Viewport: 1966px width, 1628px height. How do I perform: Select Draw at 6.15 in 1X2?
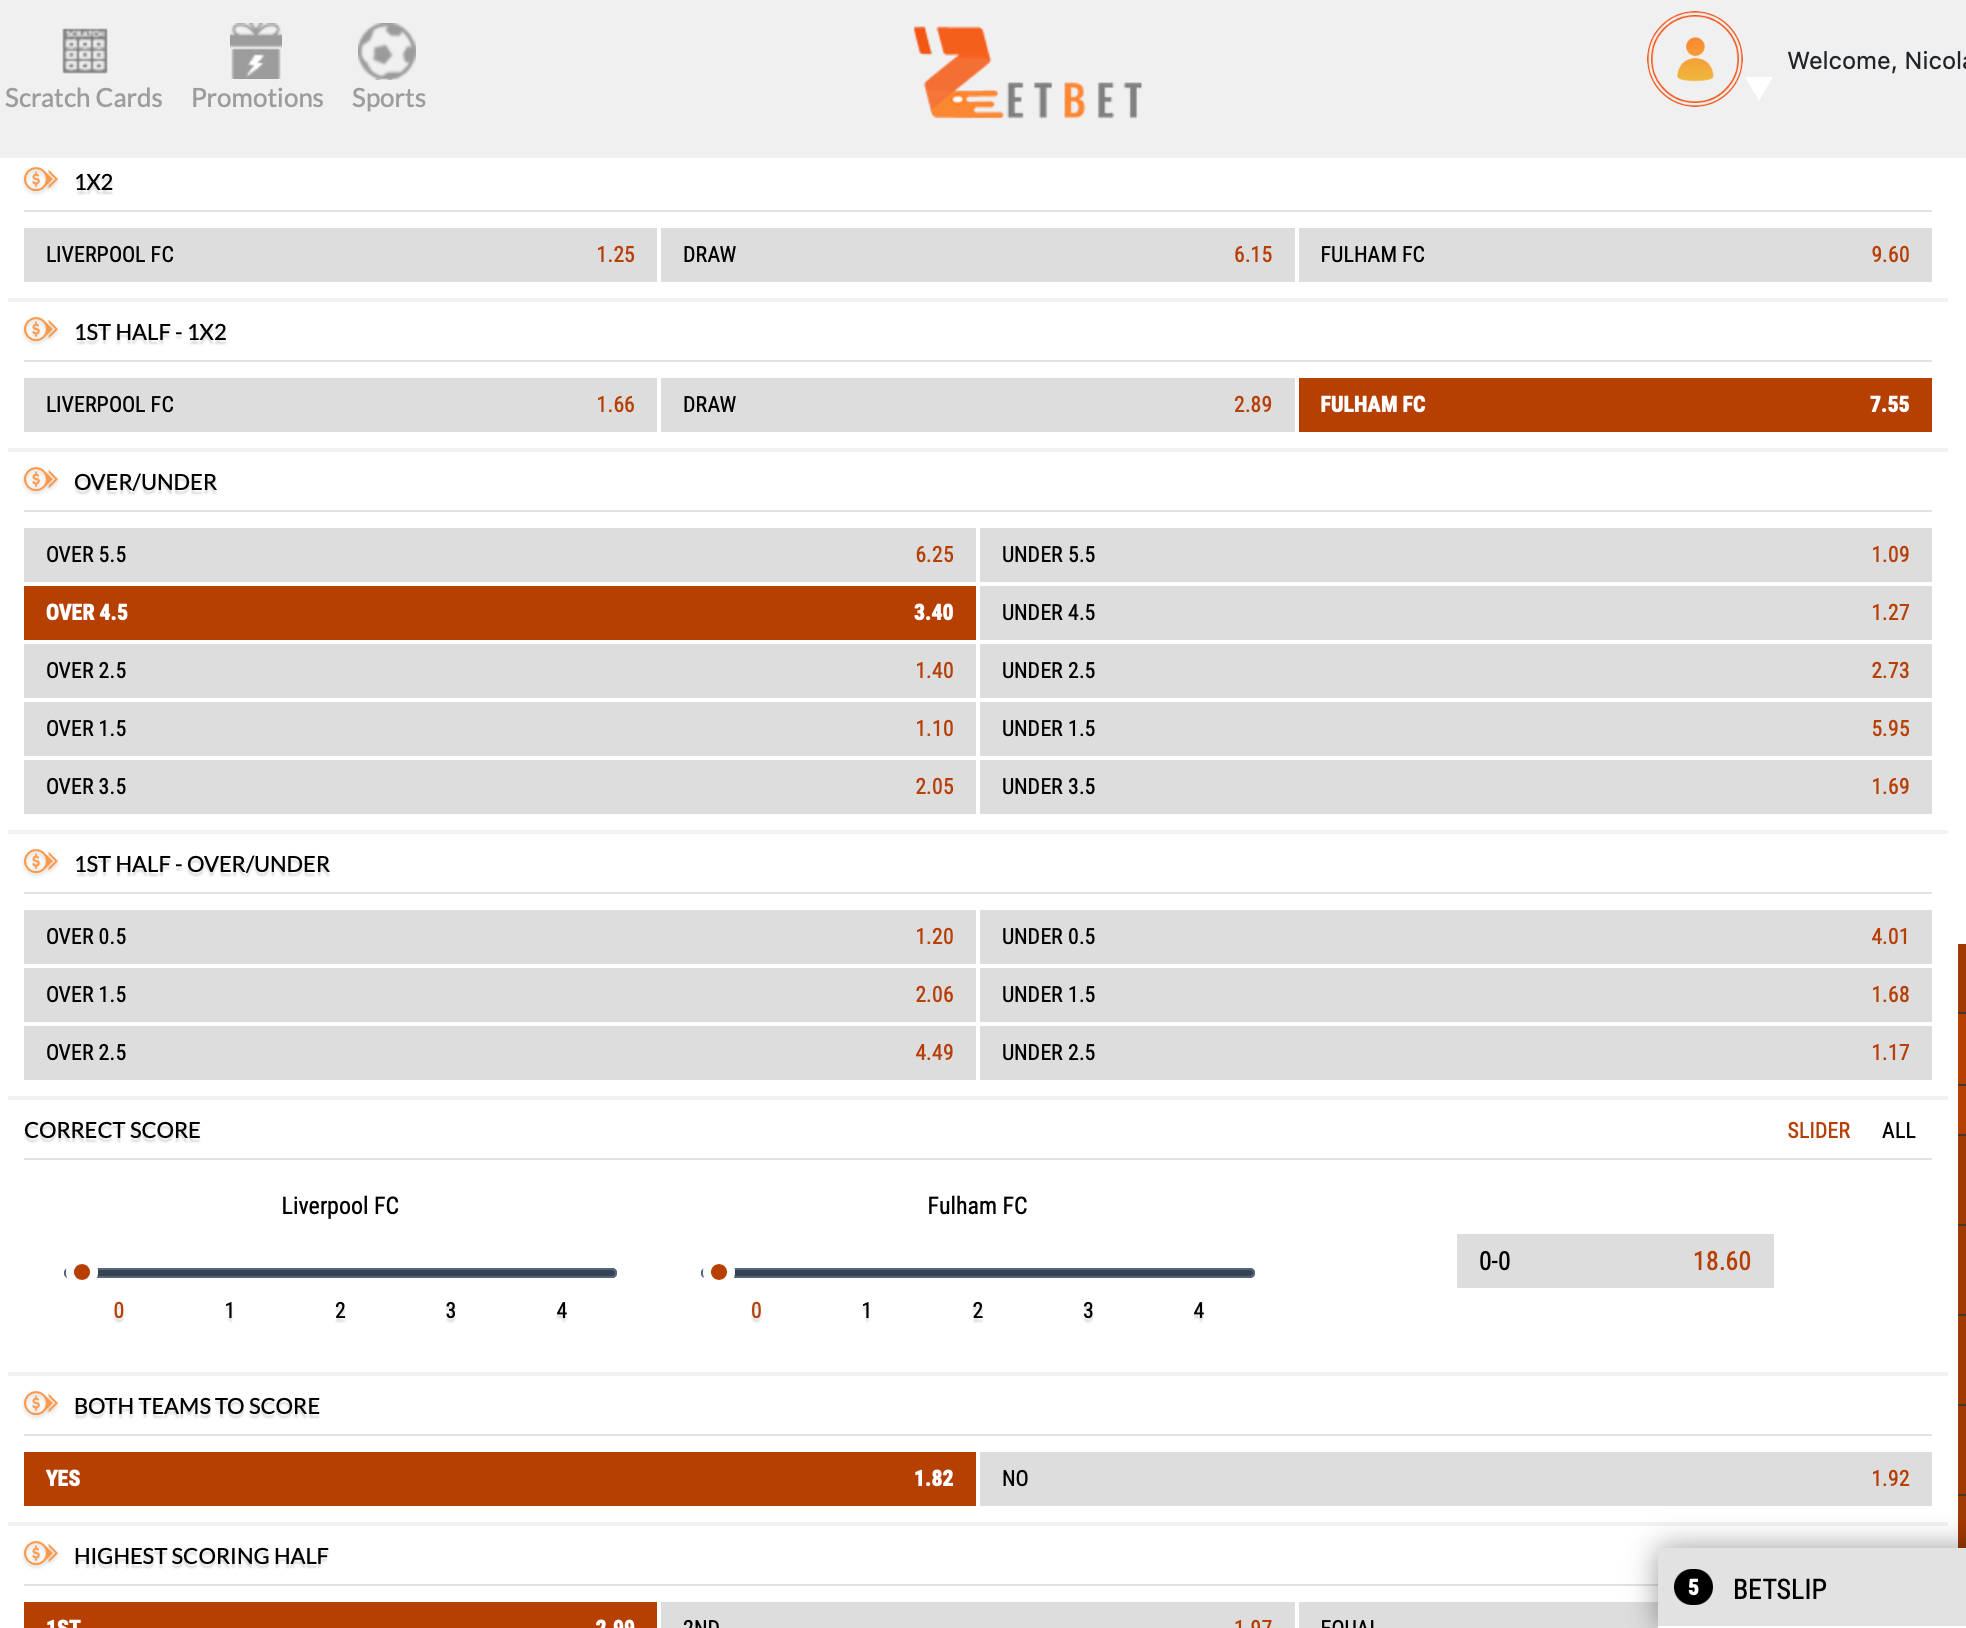[977, 255]
